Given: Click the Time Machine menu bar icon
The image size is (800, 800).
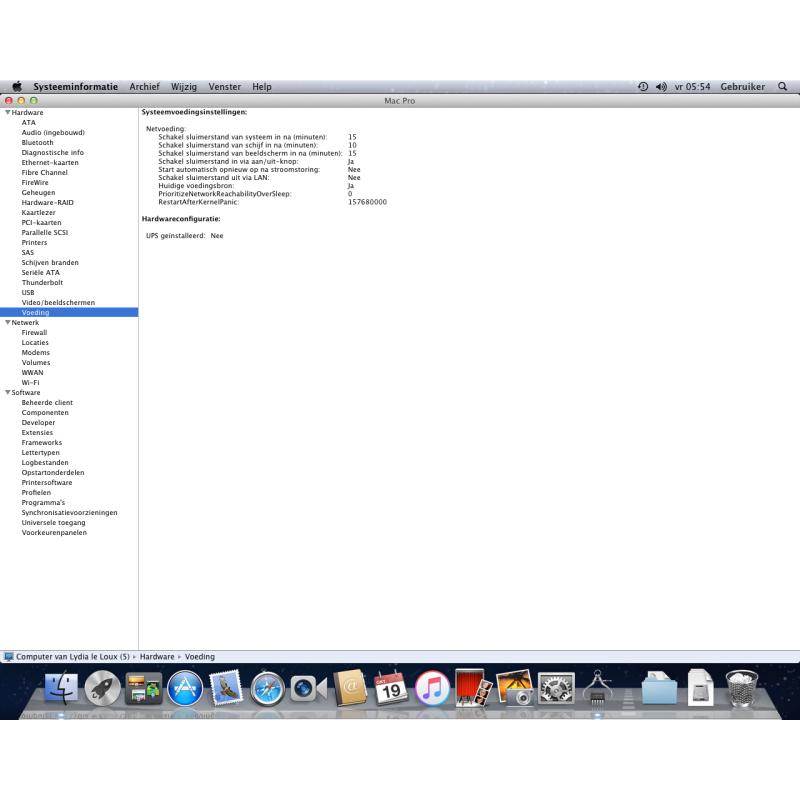Looking at the screenshot, I should tap(643, 87).
